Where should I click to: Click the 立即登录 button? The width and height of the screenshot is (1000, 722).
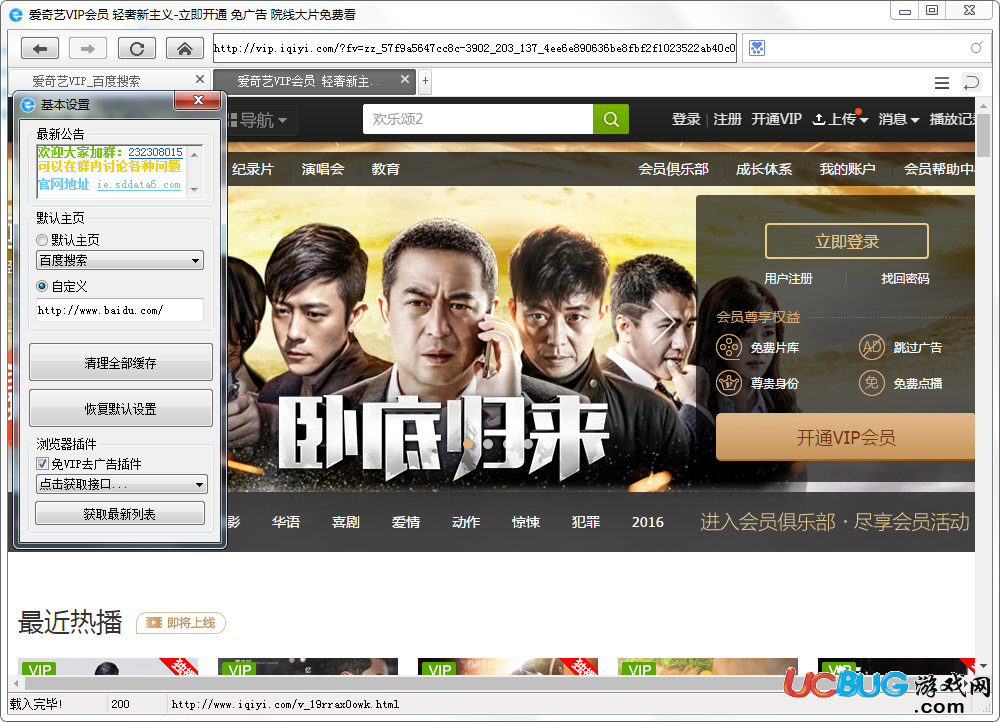click(x=846, y=241)
